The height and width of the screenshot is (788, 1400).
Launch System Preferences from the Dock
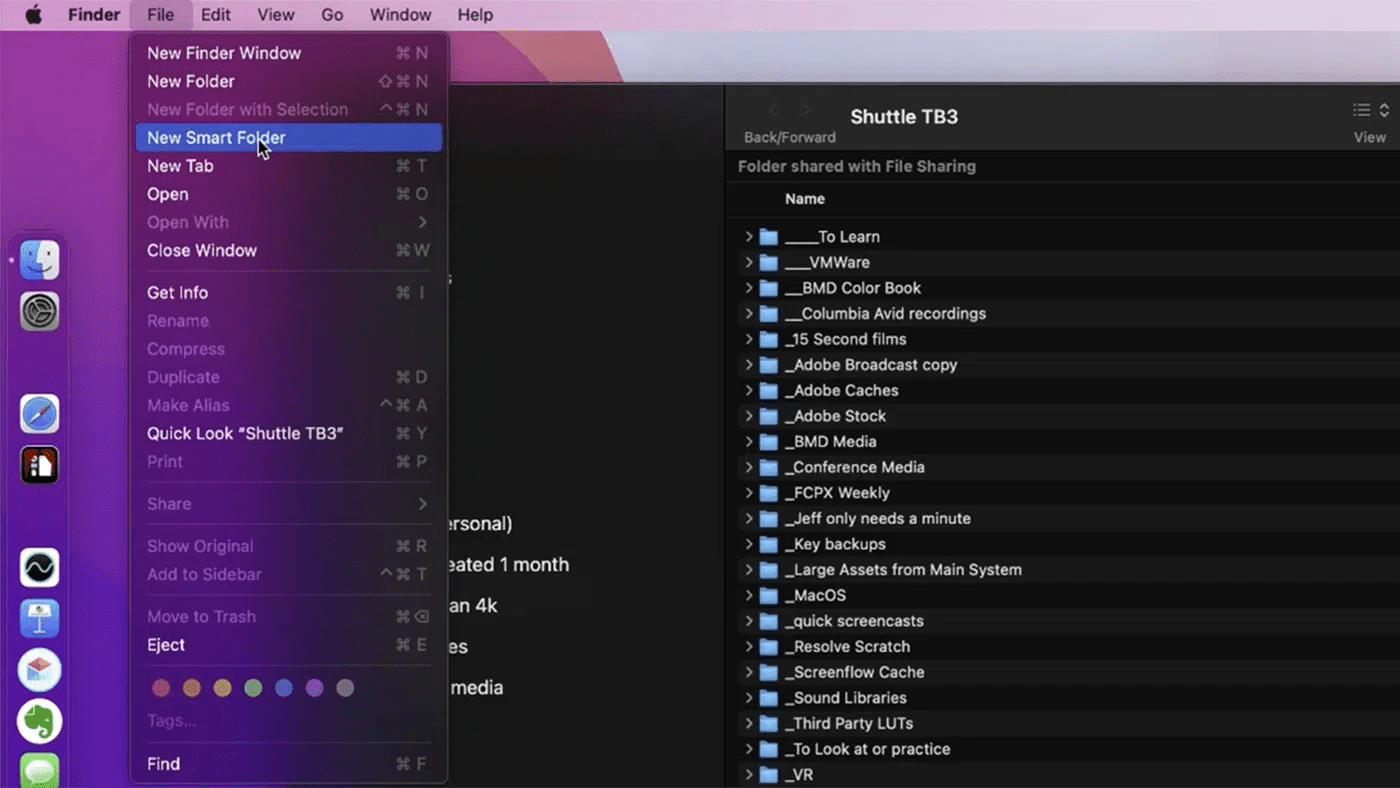[x=39, y=311]
